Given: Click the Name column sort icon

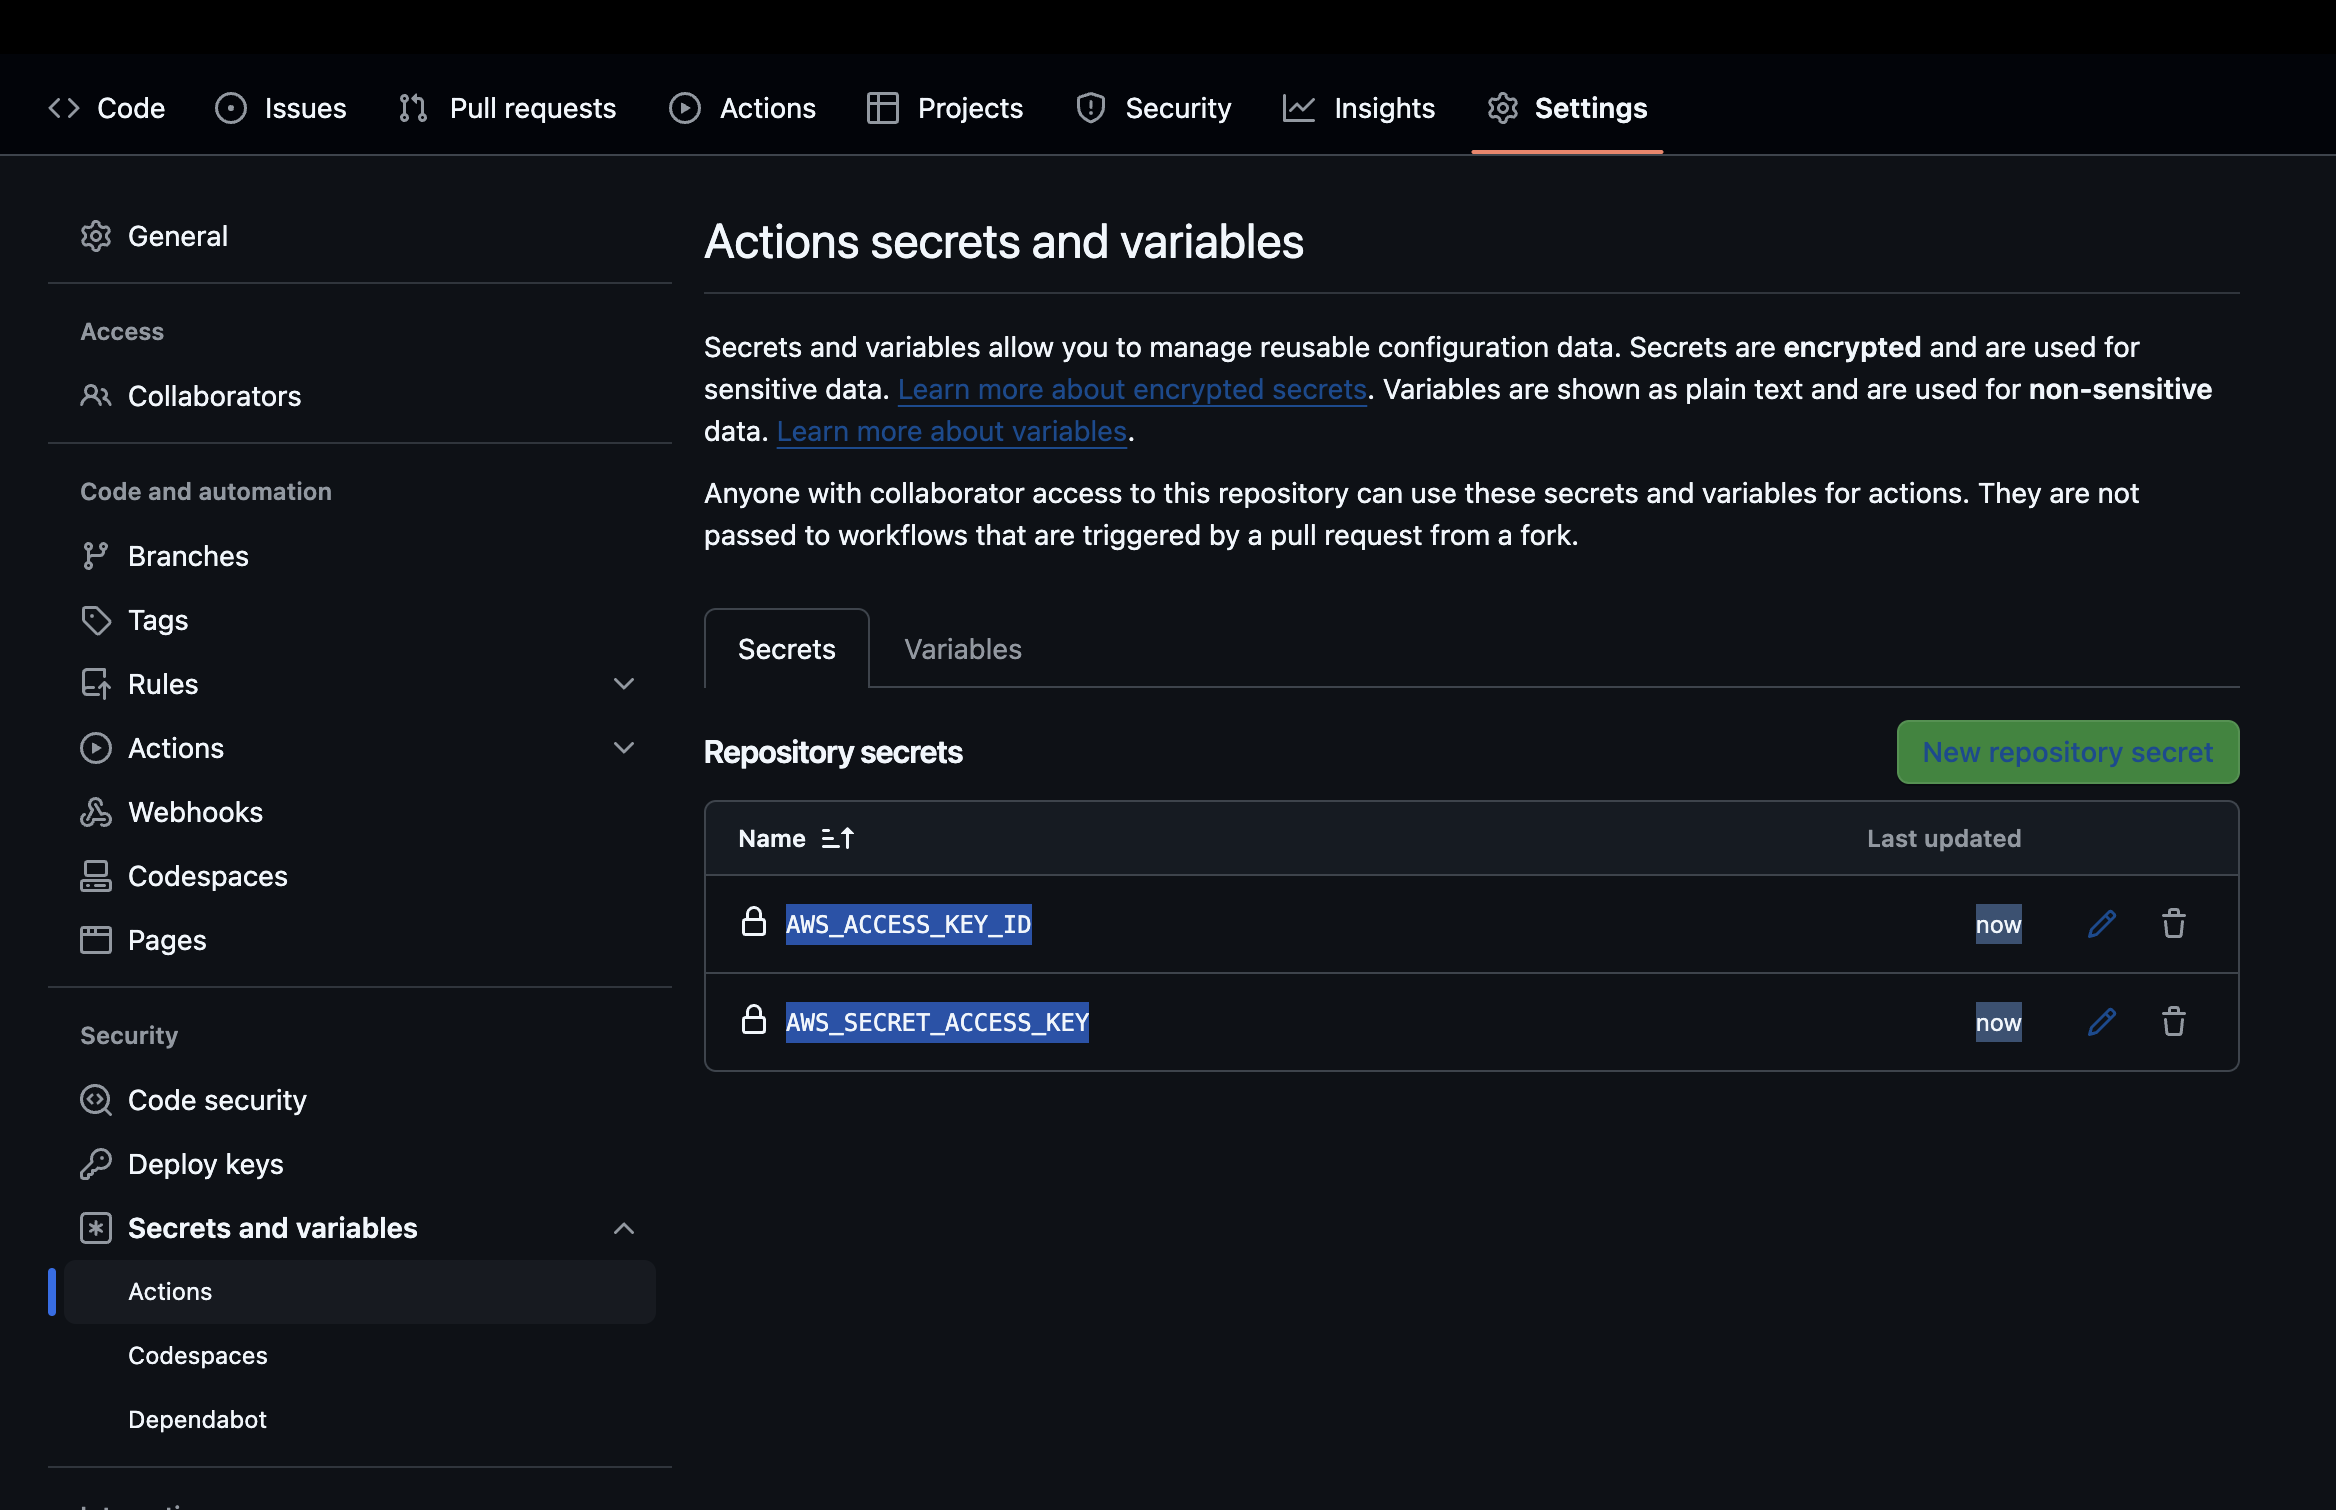Looking at the screenshot, I should pyautogui.click(x=837, y=838).
